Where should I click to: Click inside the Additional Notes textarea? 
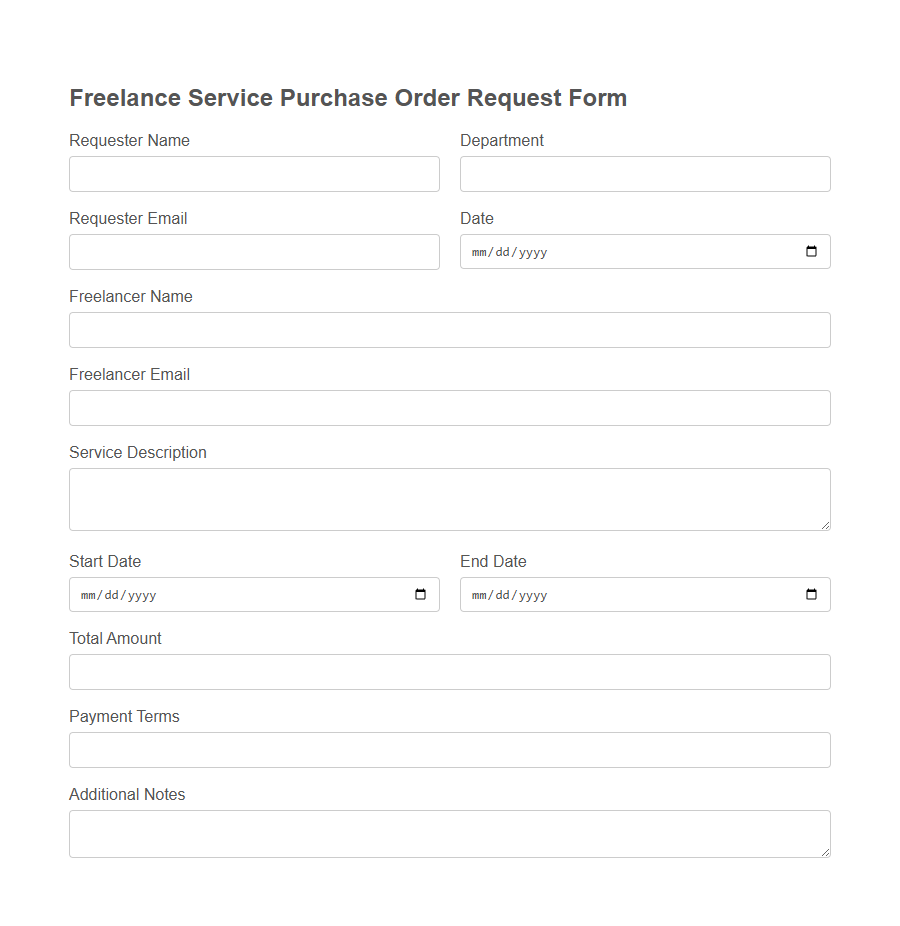449,831
